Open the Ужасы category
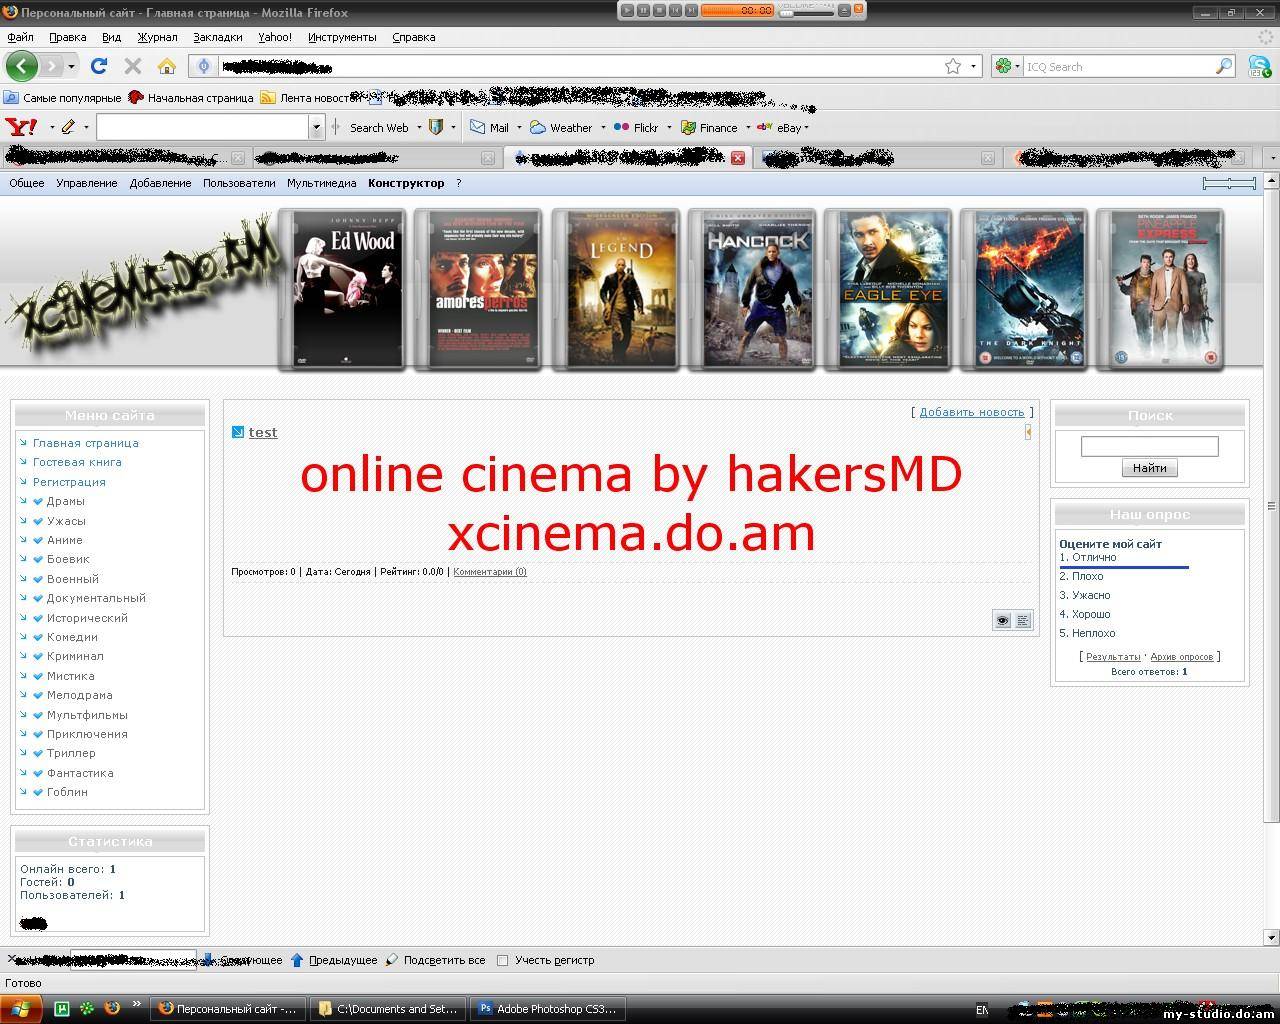Image resolution: width=1280 pixels, height=1024 pixels. tap(66, 521)
